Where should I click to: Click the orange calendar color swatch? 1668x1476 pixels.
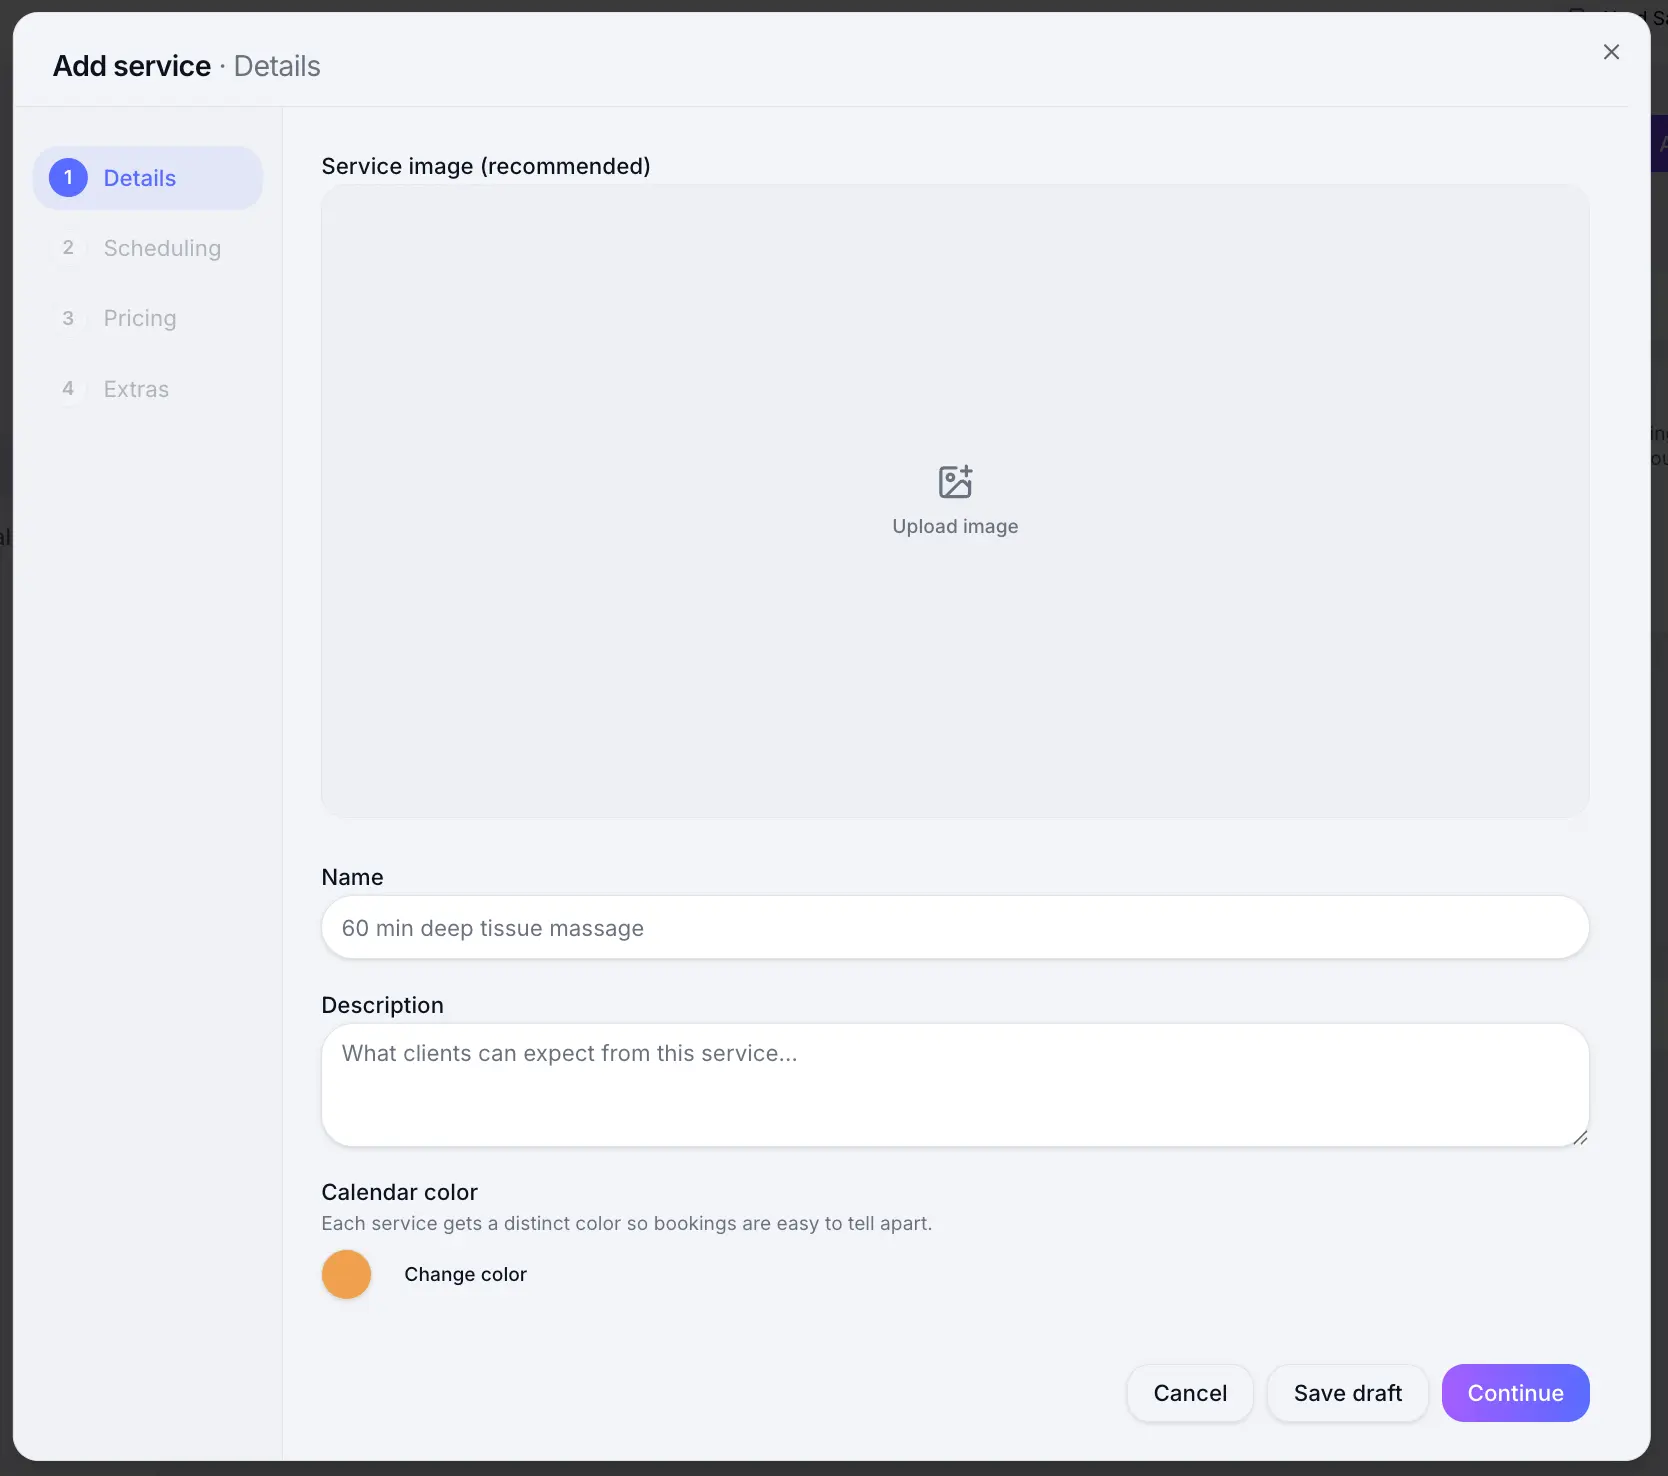[x=346, y=1274]
